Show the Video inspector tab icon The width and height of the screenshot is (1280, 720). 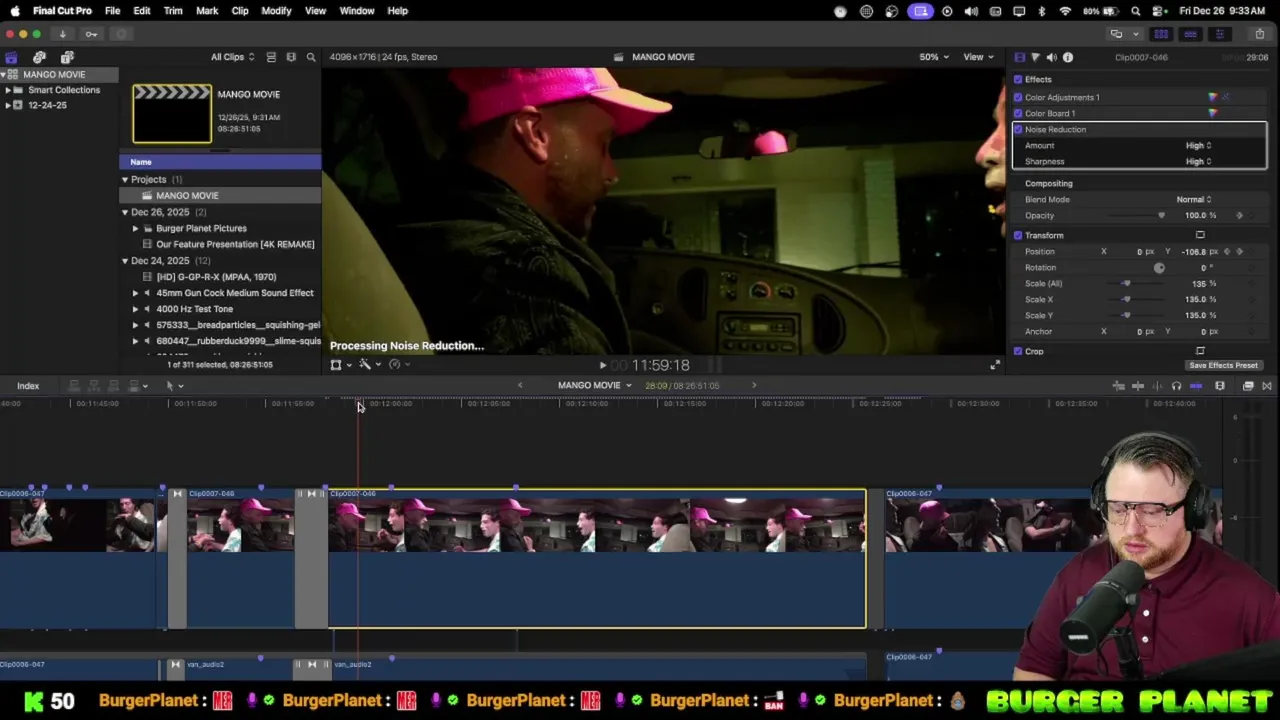click(x=1019, y=57)
